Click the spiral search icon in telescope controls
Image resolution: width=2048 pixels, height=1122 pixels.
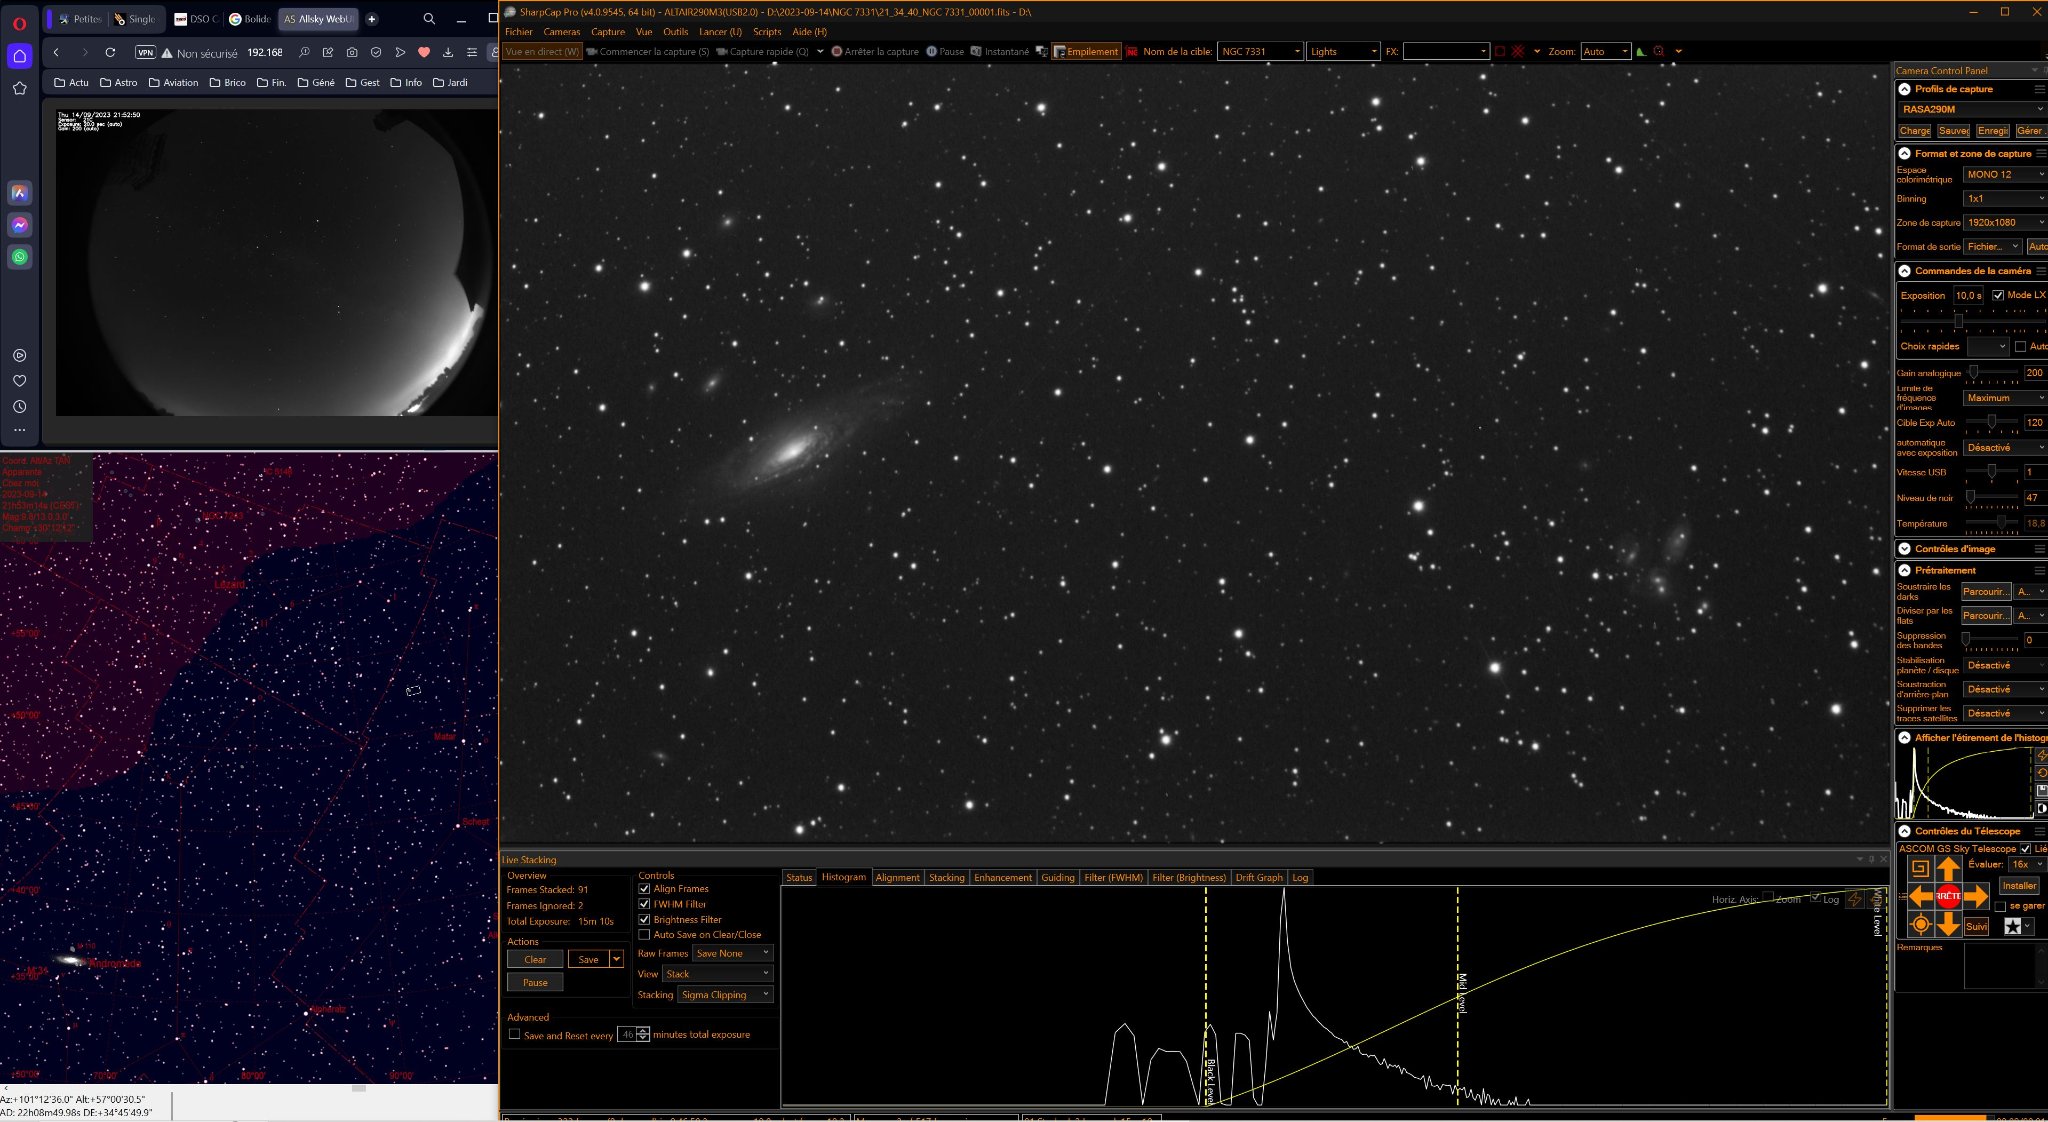pyautogui.click(x=1920, y=868)
